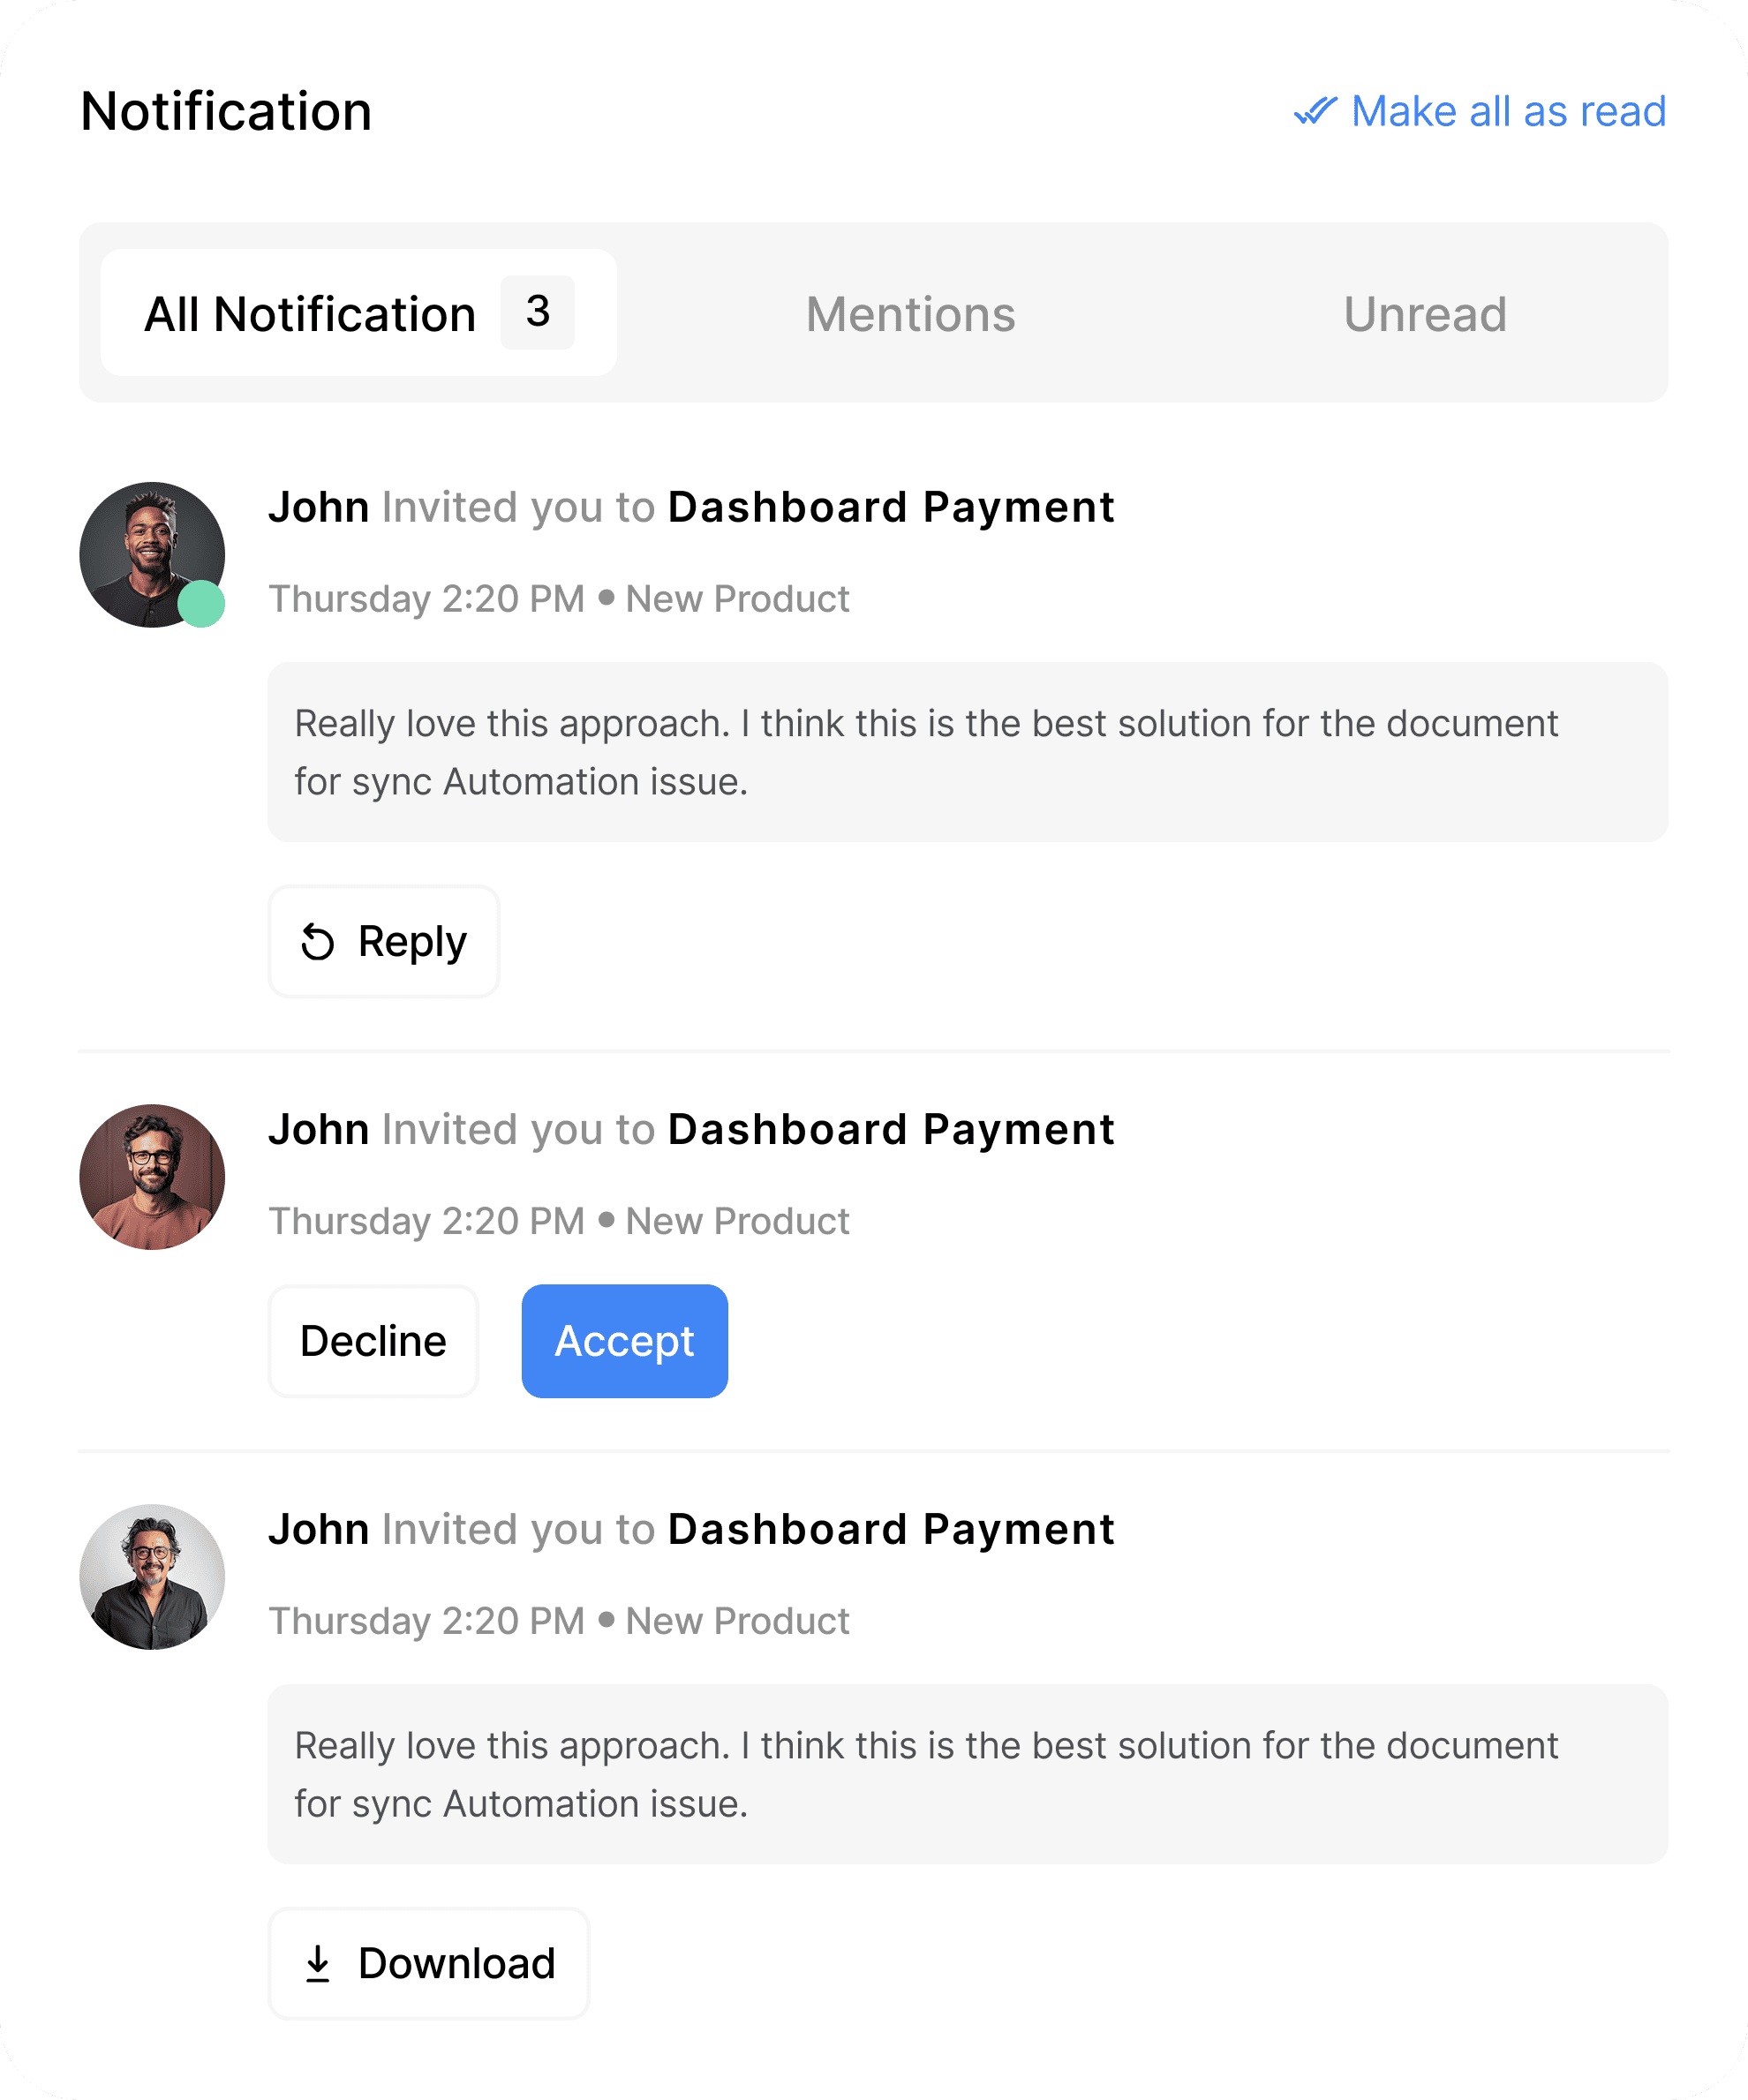Click the download arrow icon

tap(318, 1964)
